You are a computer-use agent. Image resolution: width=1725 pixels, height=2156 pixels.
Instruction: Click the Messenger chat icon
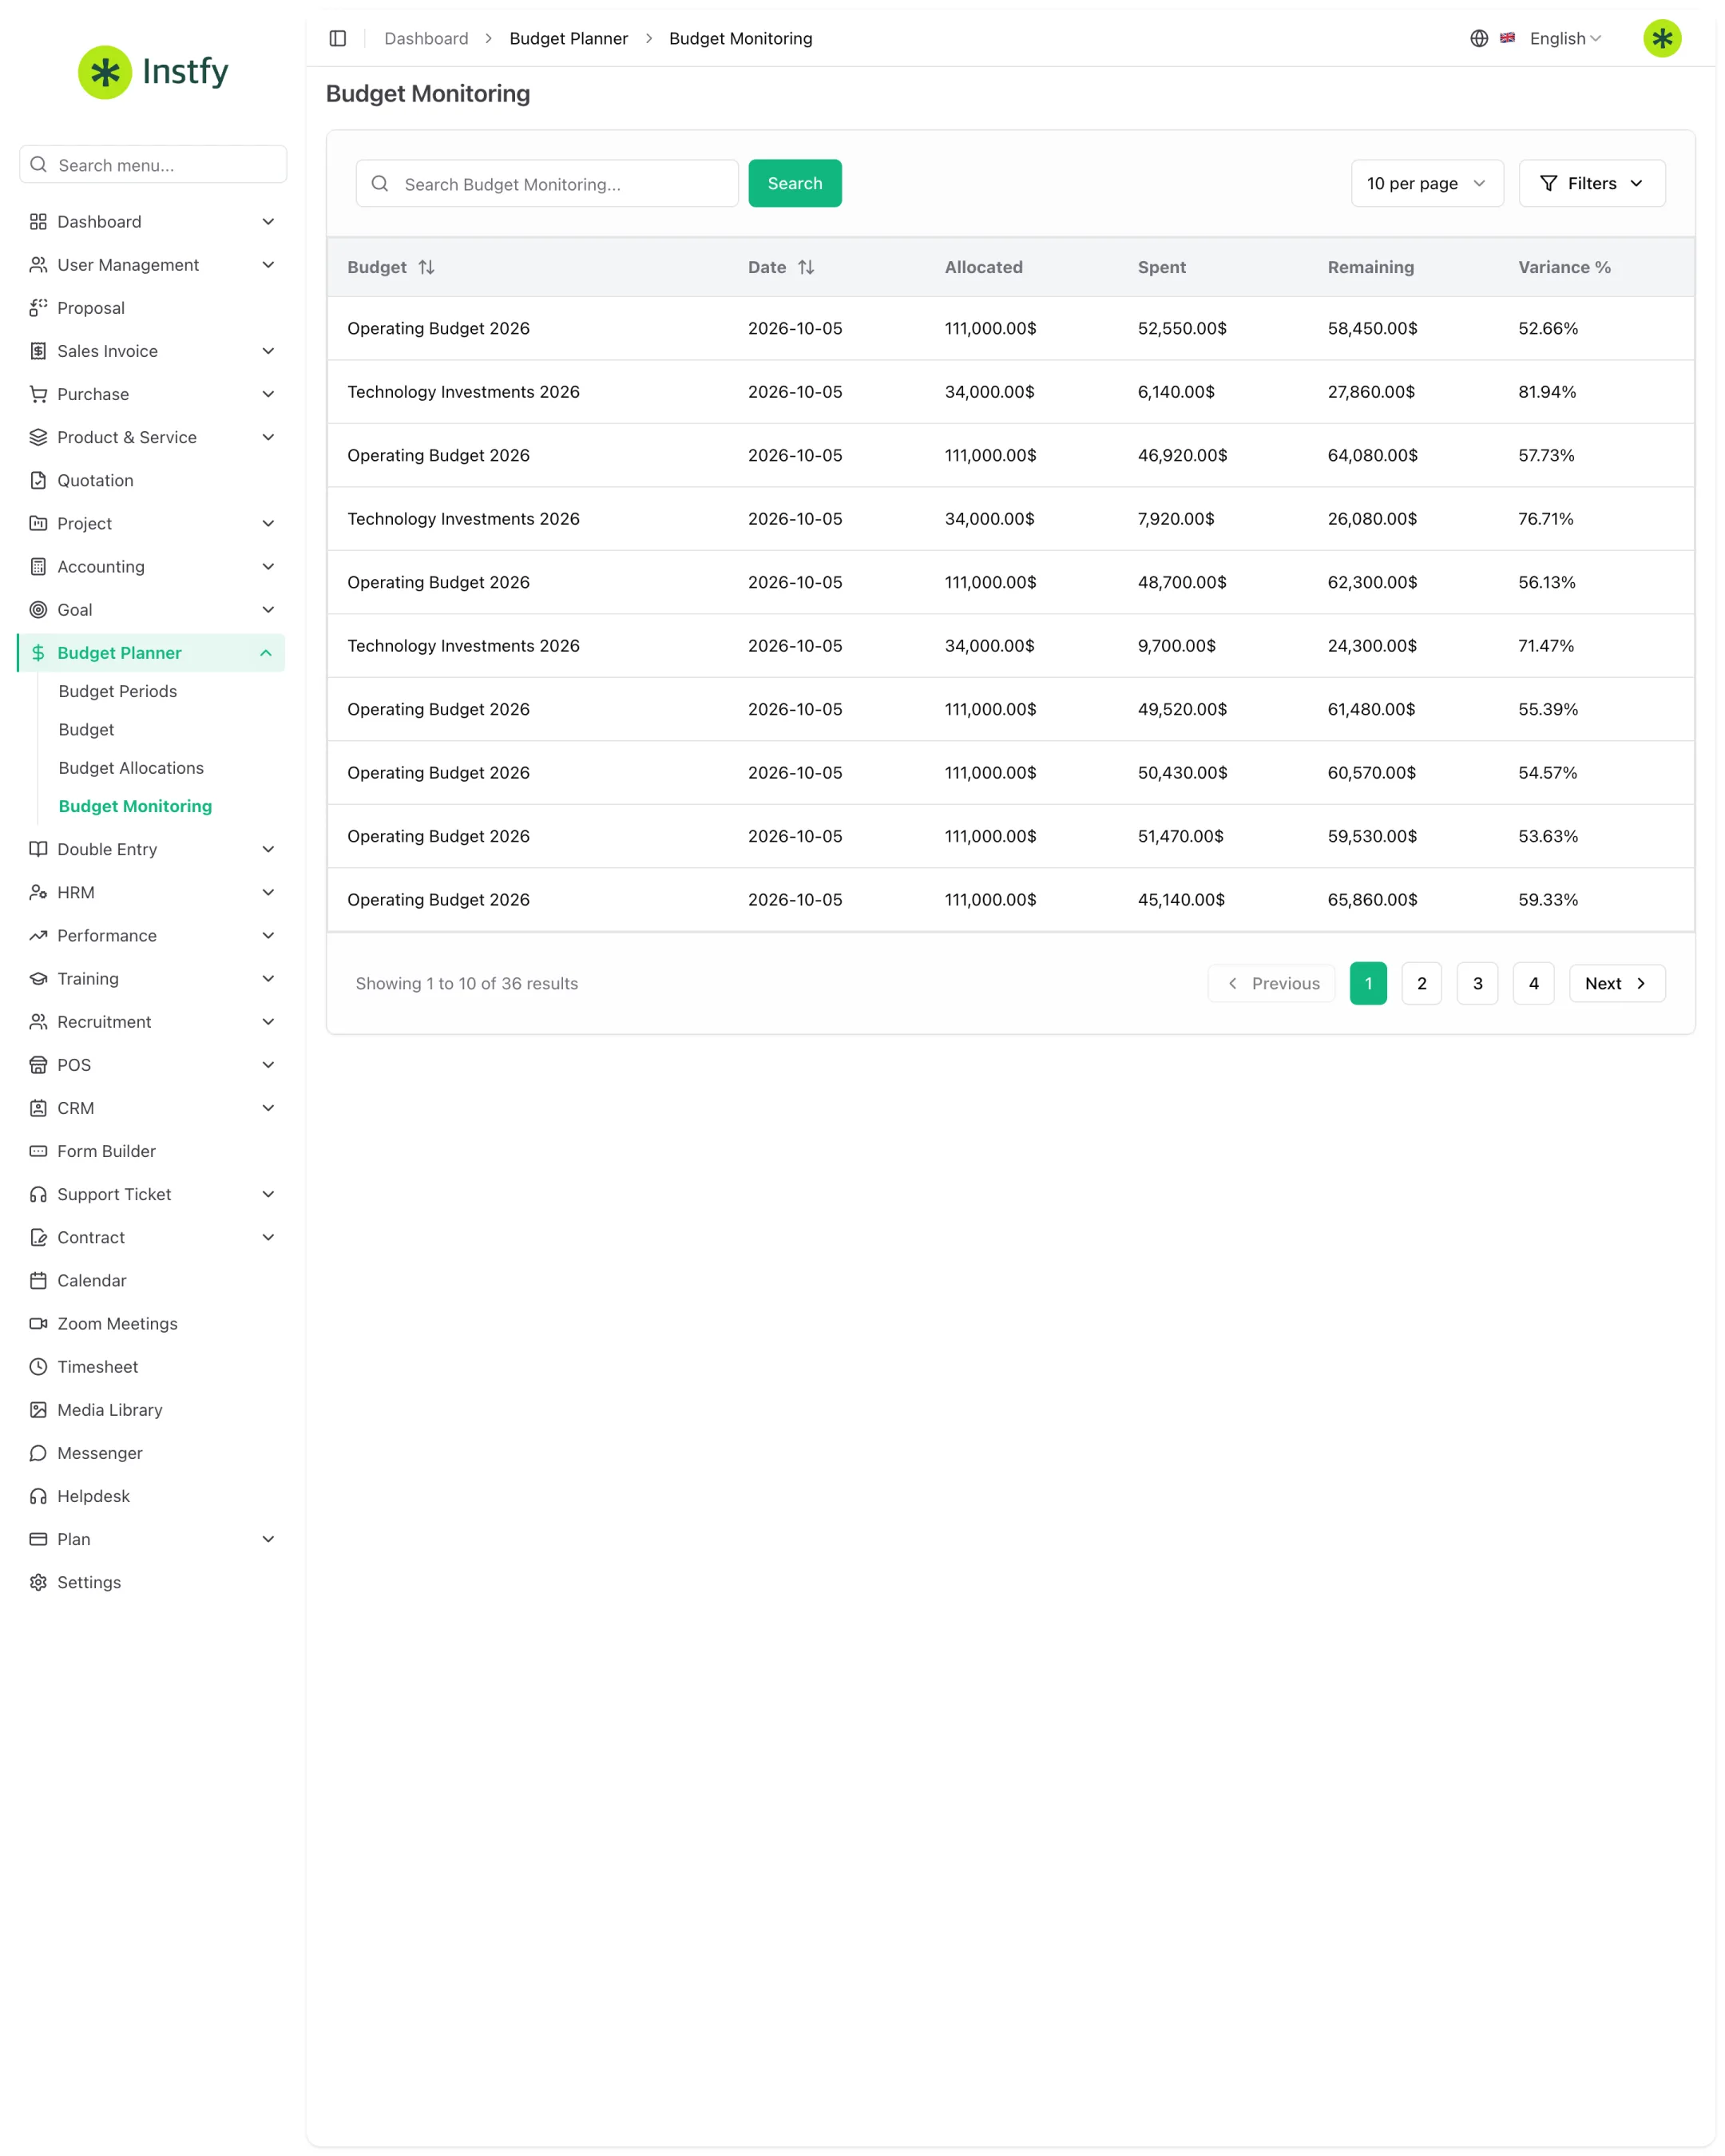tap(38, 1452)
